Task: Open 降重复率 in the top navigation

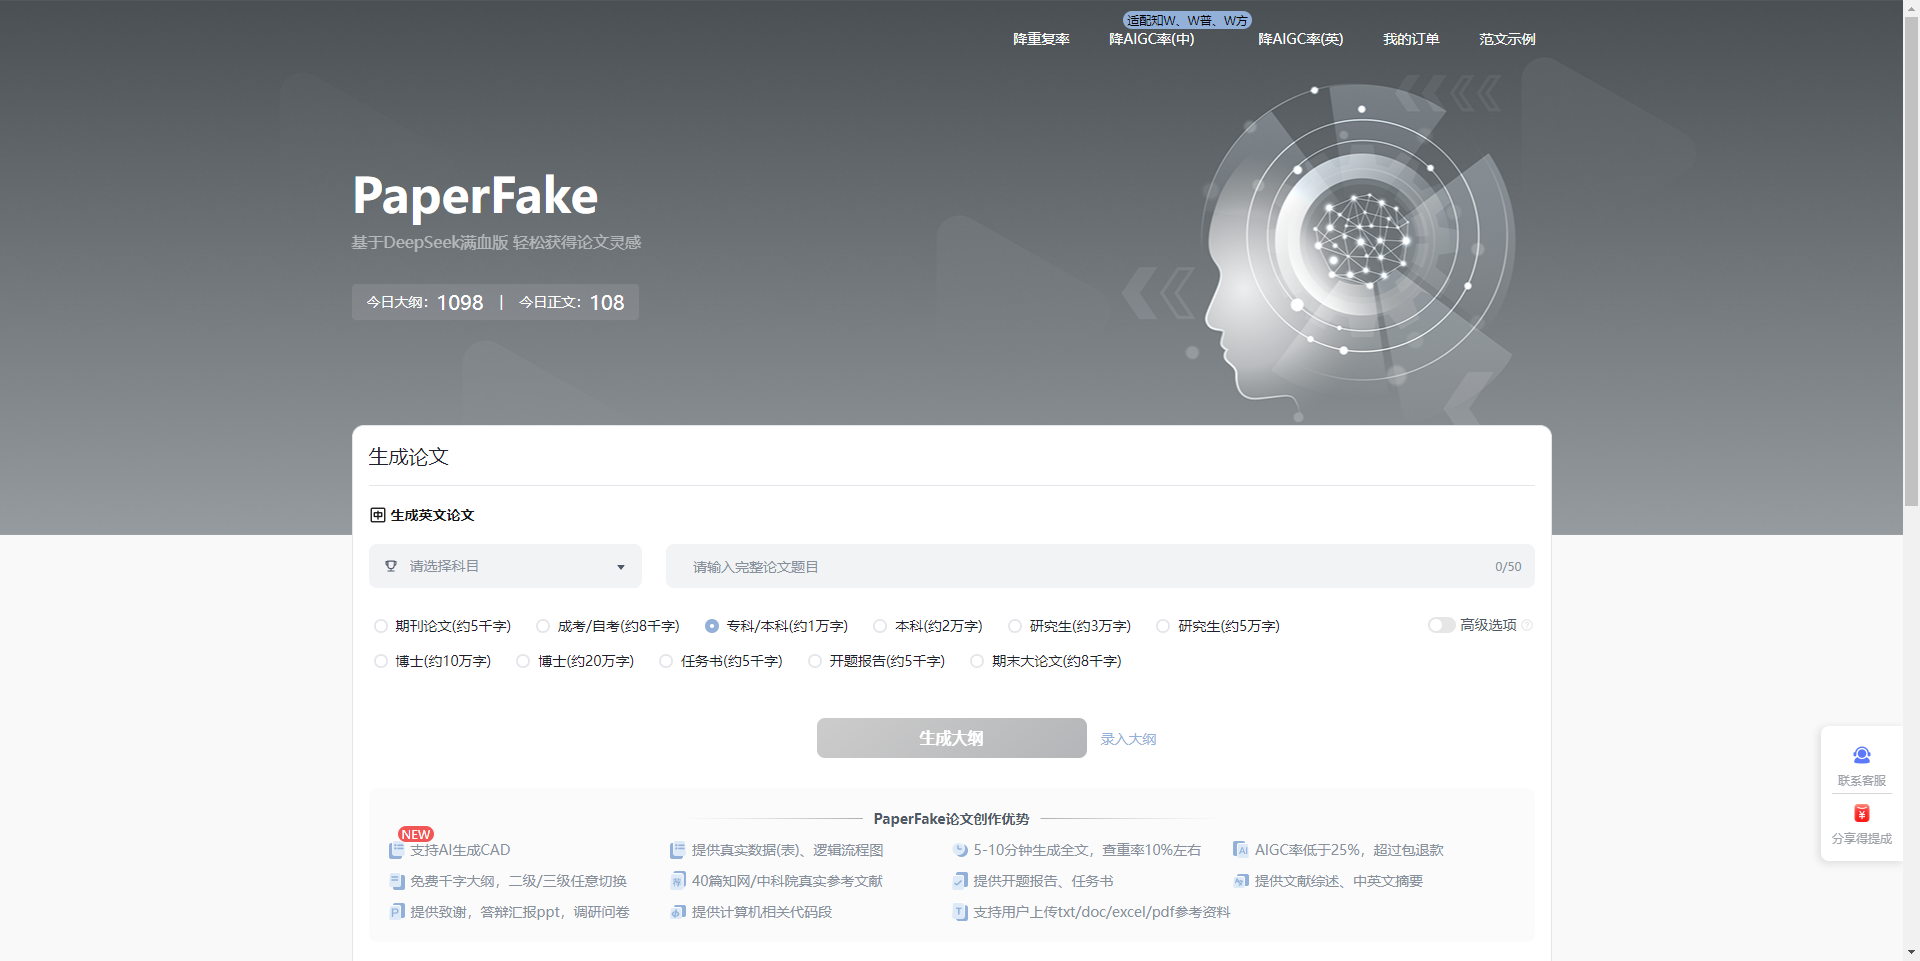Action: [1041, 39]
